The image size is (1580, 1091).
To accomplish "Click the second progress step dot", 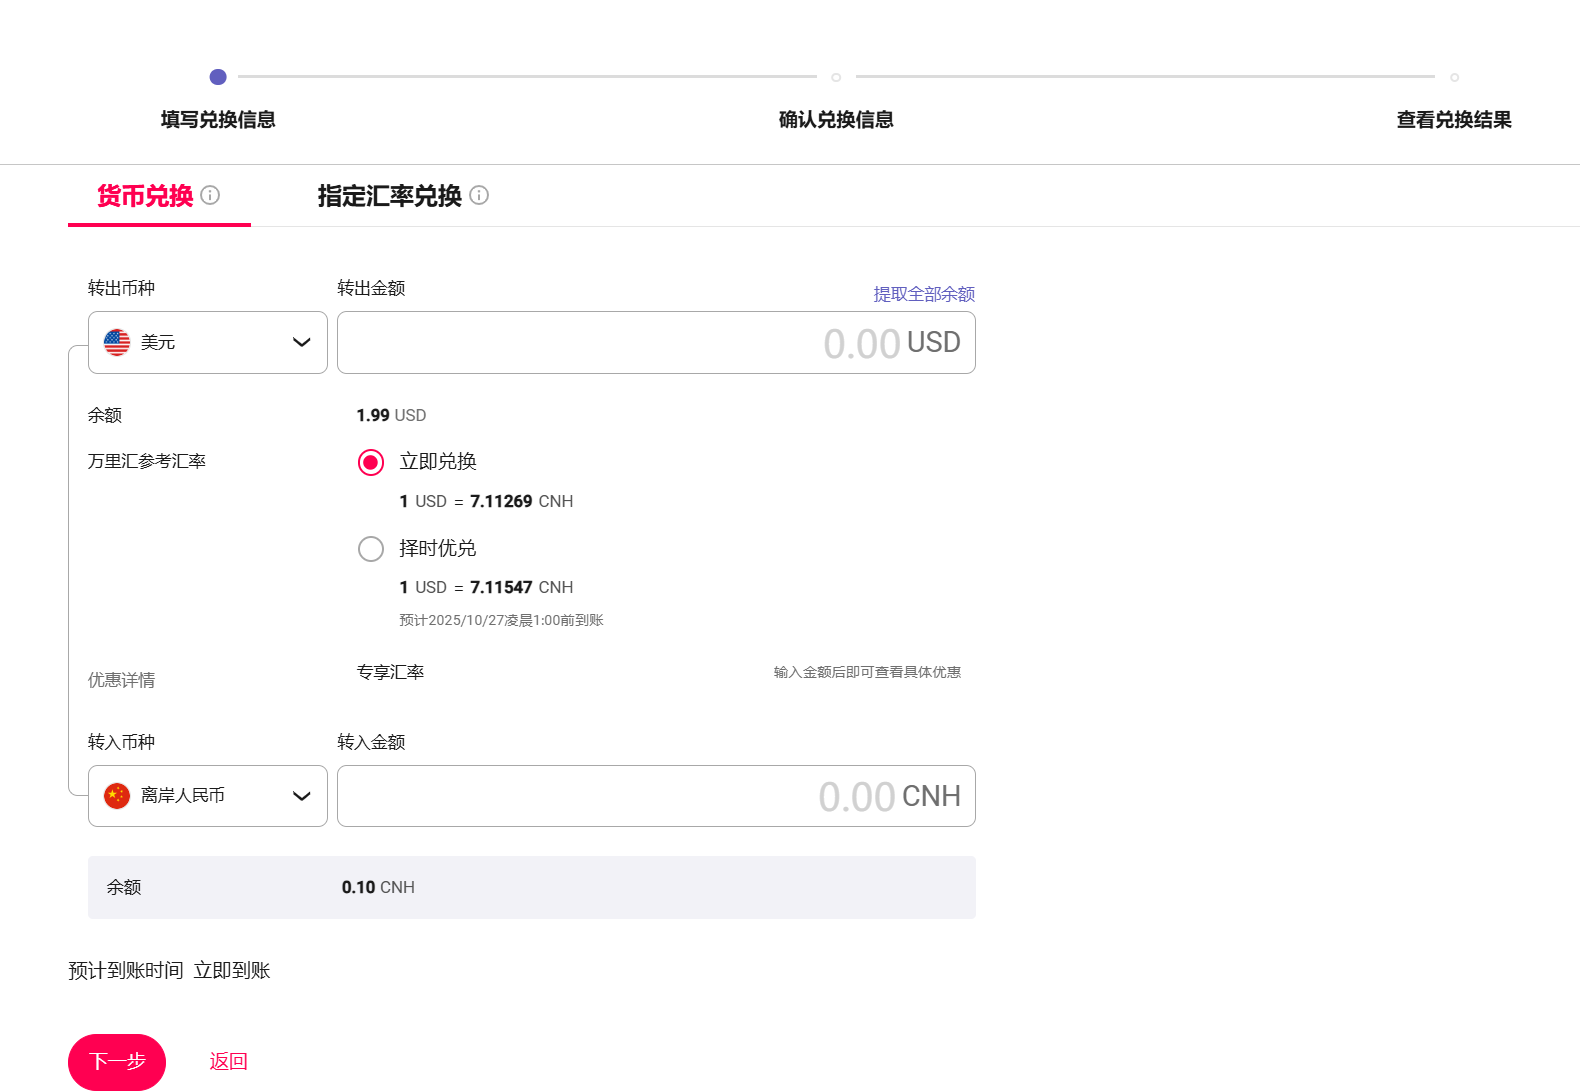I will pyautogui.click(x=836, y=77).
